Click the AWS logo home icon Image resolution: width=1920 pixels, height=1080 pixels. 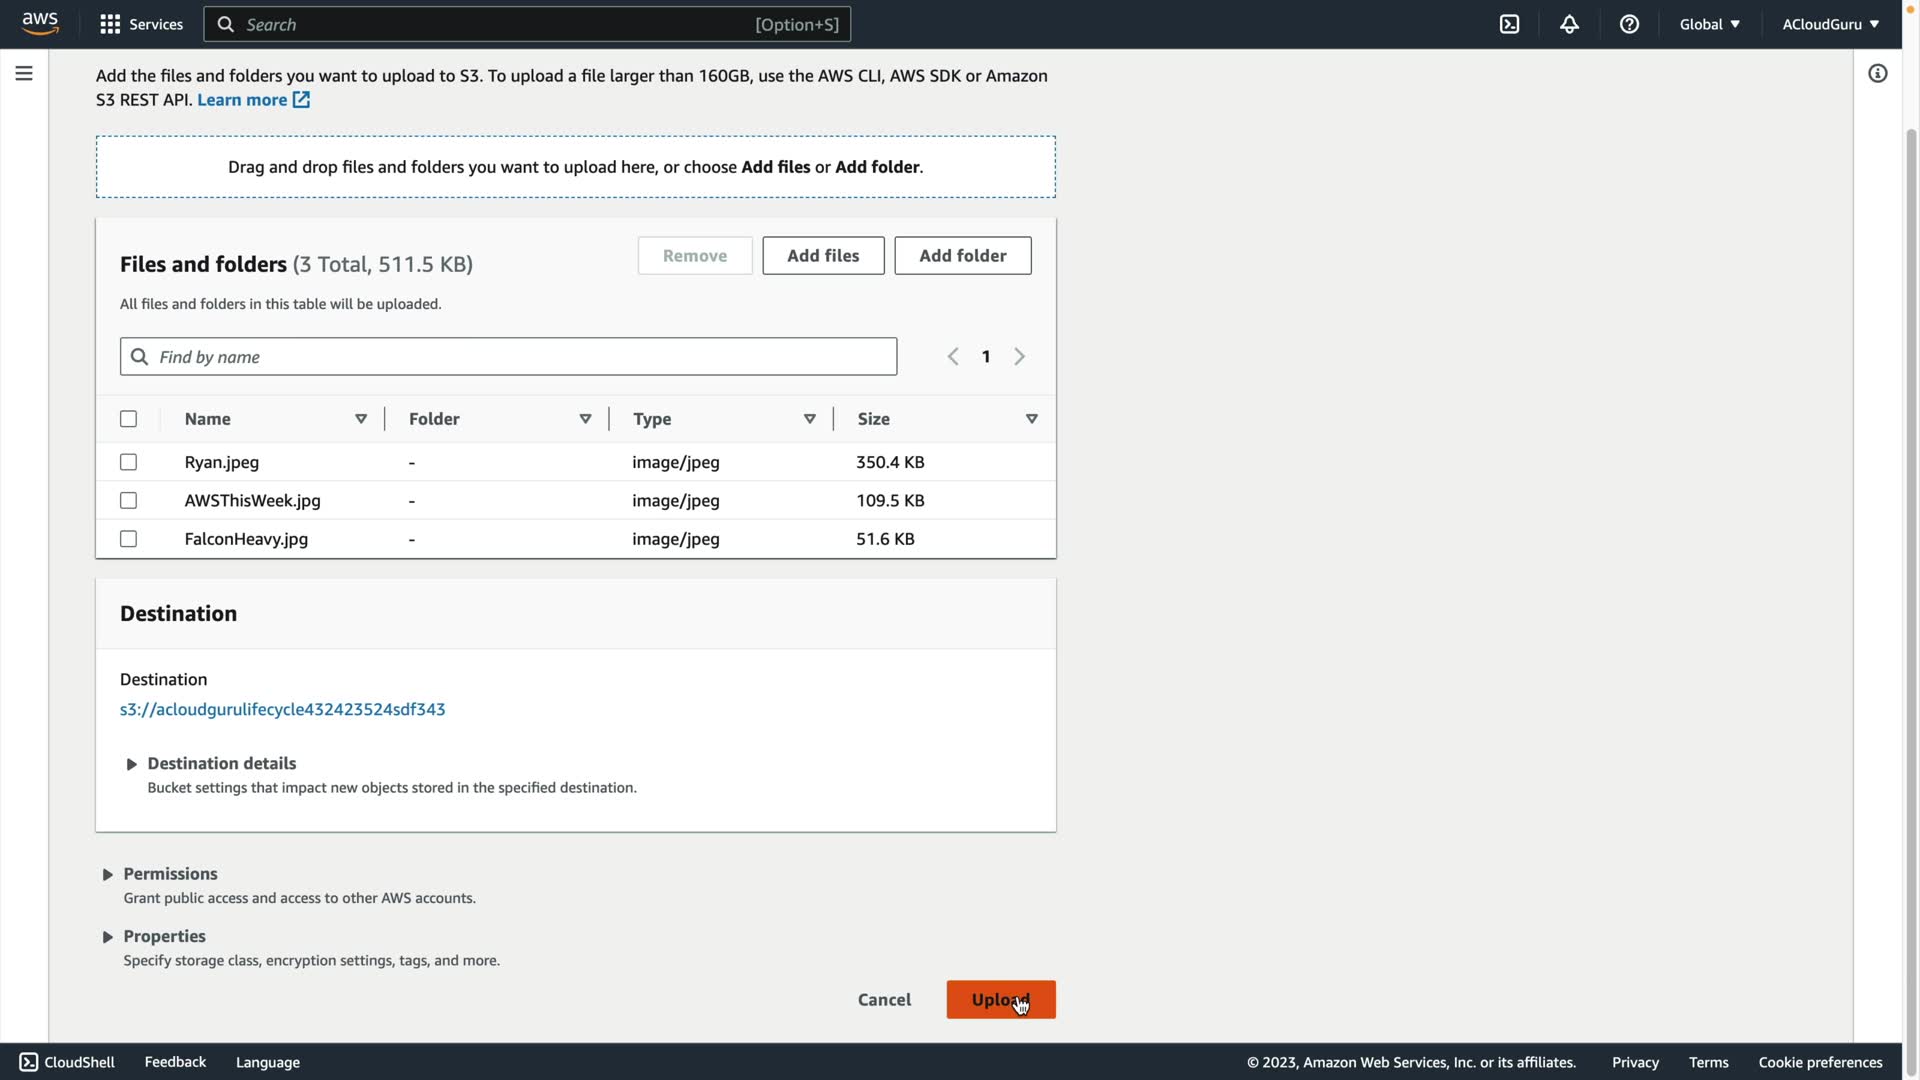click(x=40, y=24)
